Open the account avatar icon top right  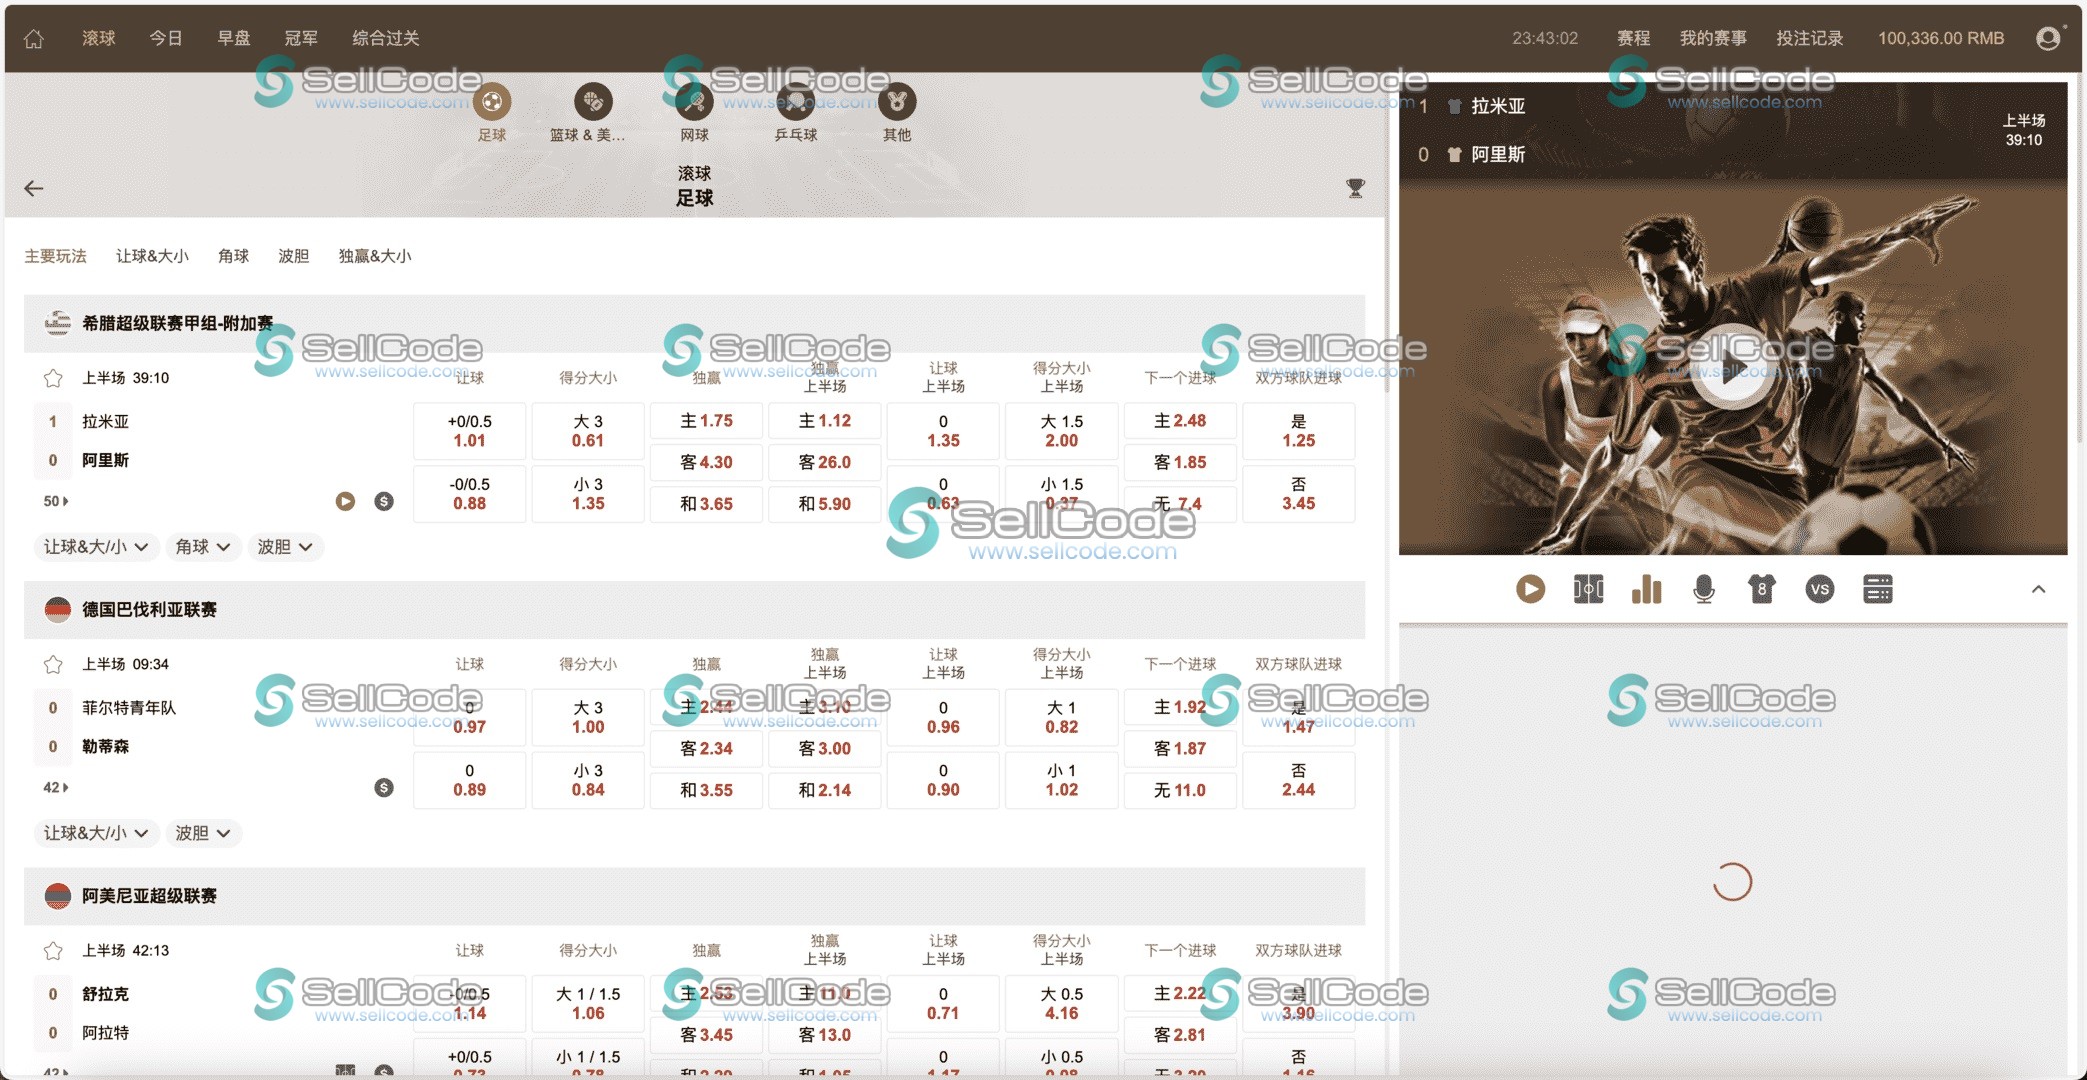tap(2047, 37)
